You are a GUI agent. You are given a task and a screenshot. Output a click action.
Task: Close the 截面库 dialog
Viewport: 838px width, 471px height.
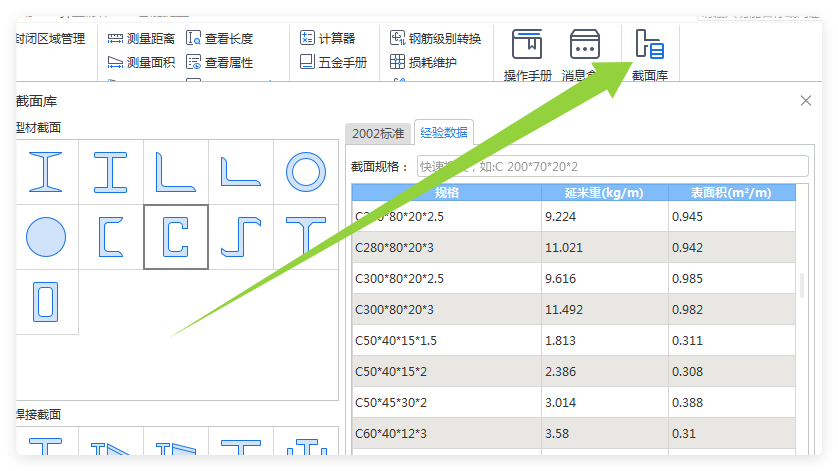(806, 101)
